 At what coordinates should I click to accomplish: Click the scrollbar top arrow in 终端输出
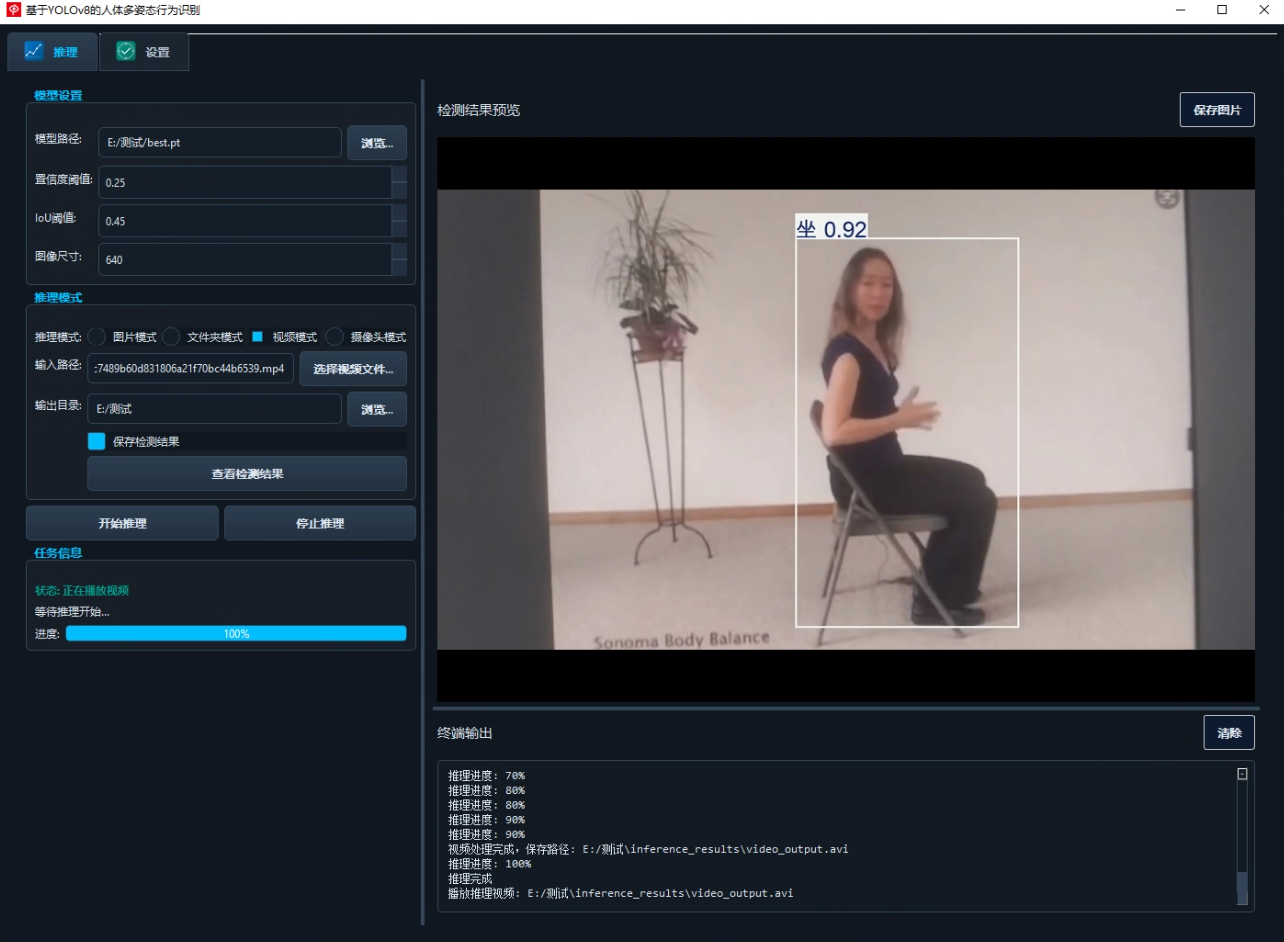[1242, 773]
